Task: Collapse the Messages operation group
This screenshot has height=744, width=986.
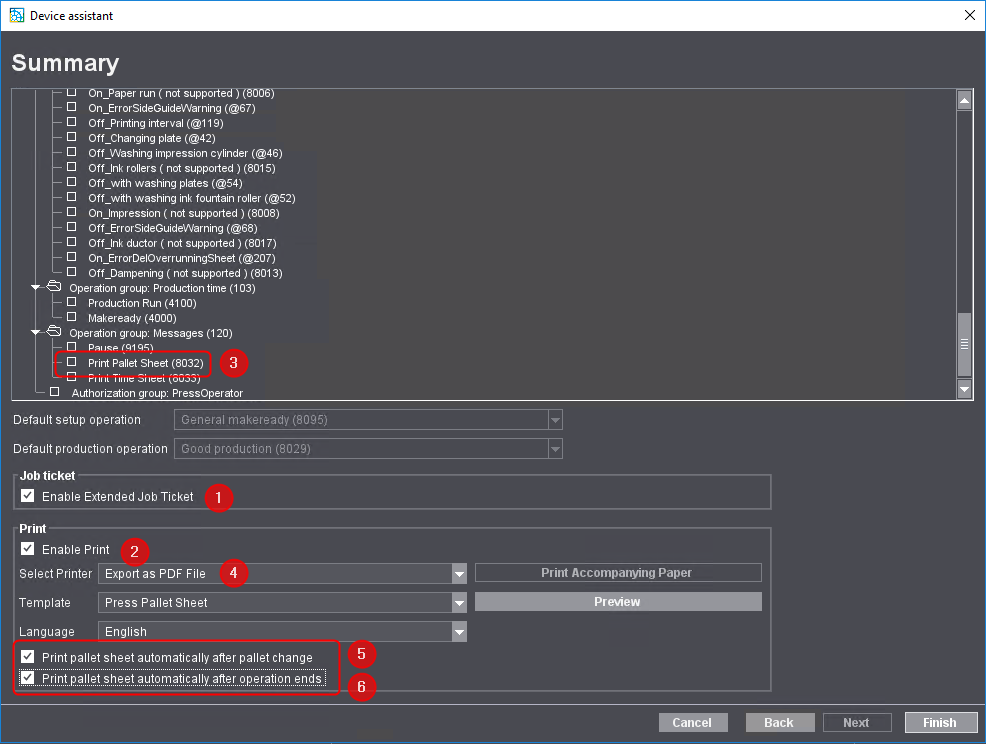Action: coord(35,333)
